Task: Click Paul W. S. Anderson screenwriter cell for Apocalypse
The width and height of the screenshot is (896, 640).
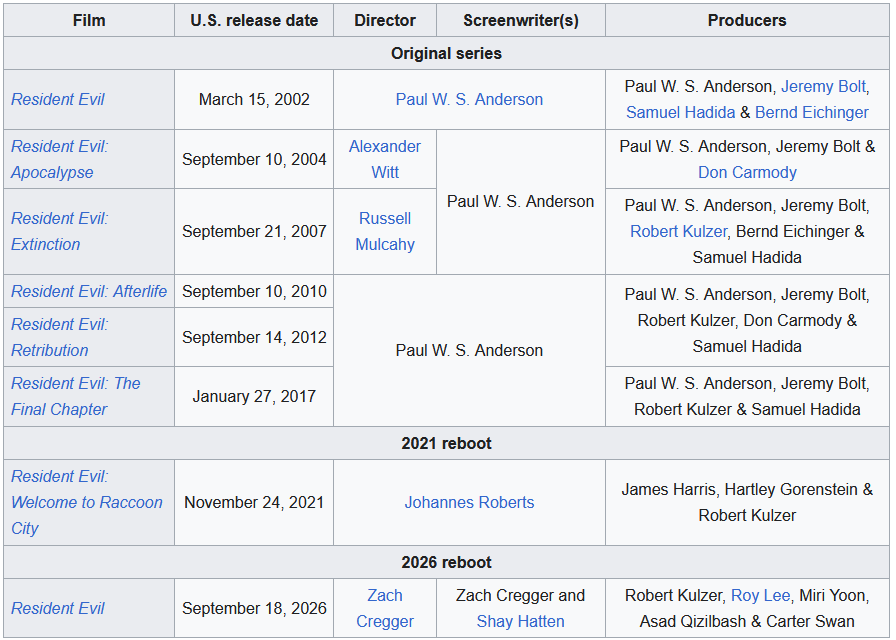Action: pyautogui.click(x=521, y=202)
